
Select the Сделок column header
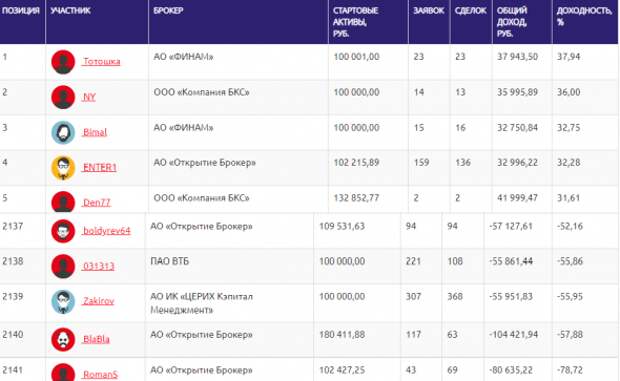(470, 11)
